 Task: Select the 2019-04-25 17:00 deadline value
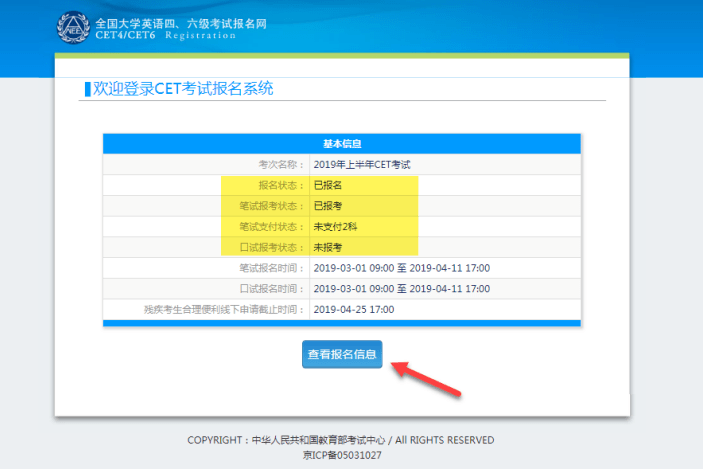(354, 309)
